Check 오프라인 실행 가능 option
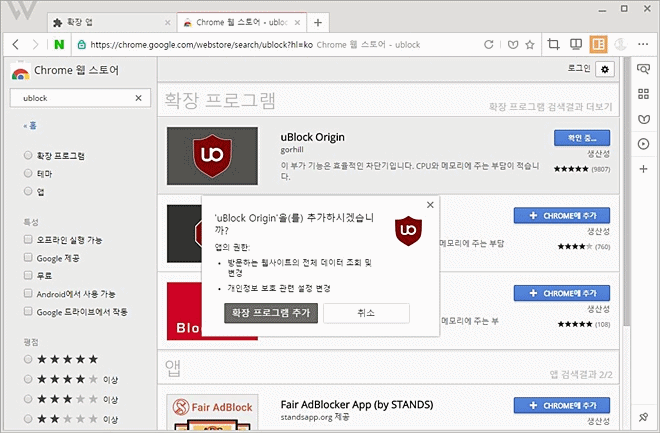The width and height of the screenshot is (660, 433). (28, 239)
